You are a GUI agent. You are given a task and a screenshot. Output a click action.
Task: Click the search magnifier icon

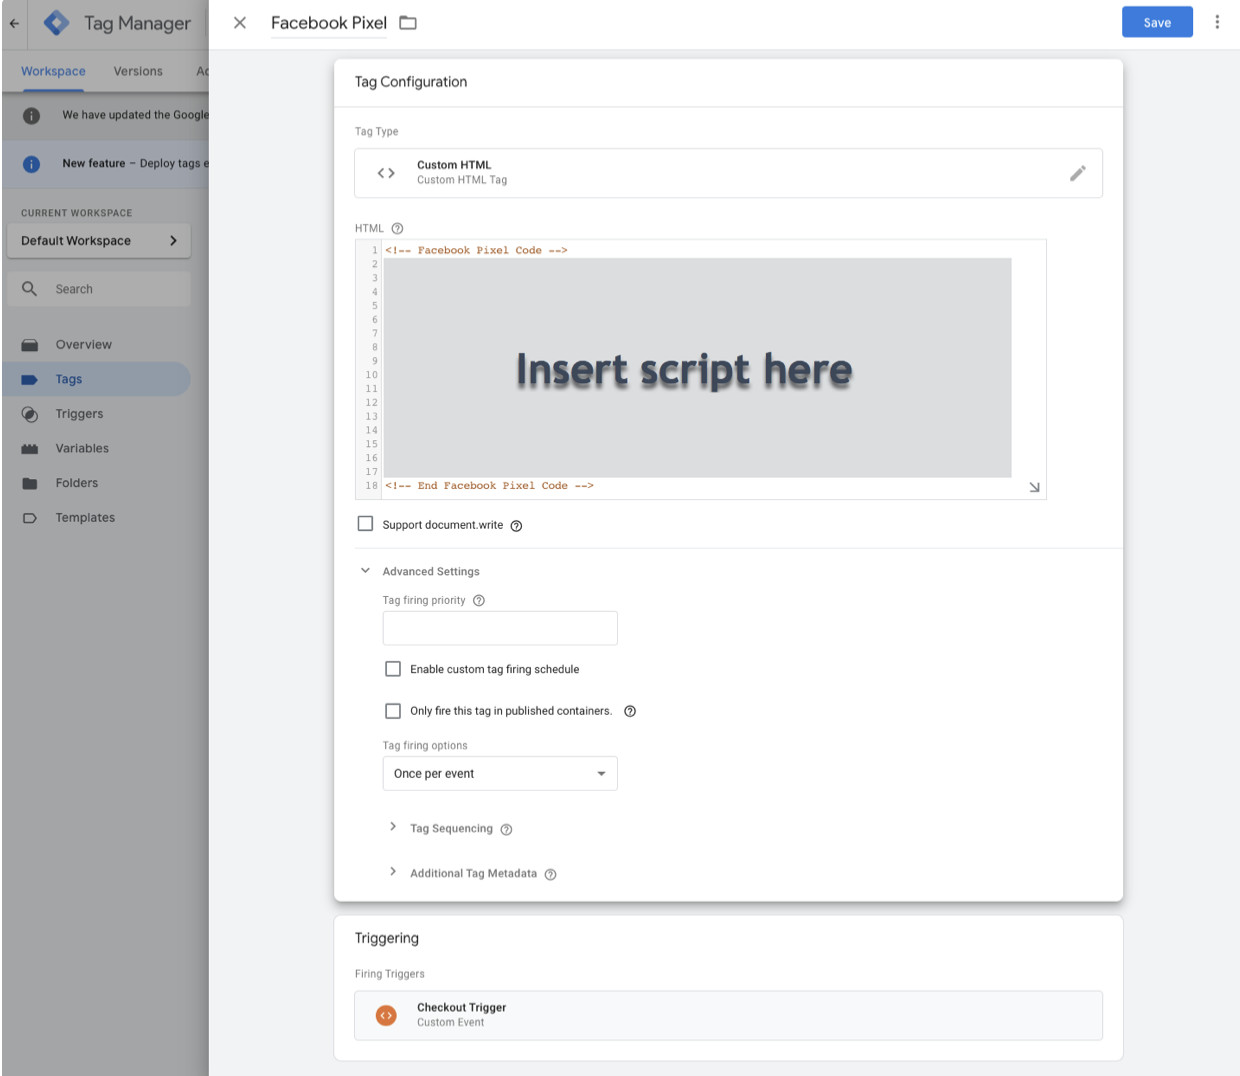point(30,289)
